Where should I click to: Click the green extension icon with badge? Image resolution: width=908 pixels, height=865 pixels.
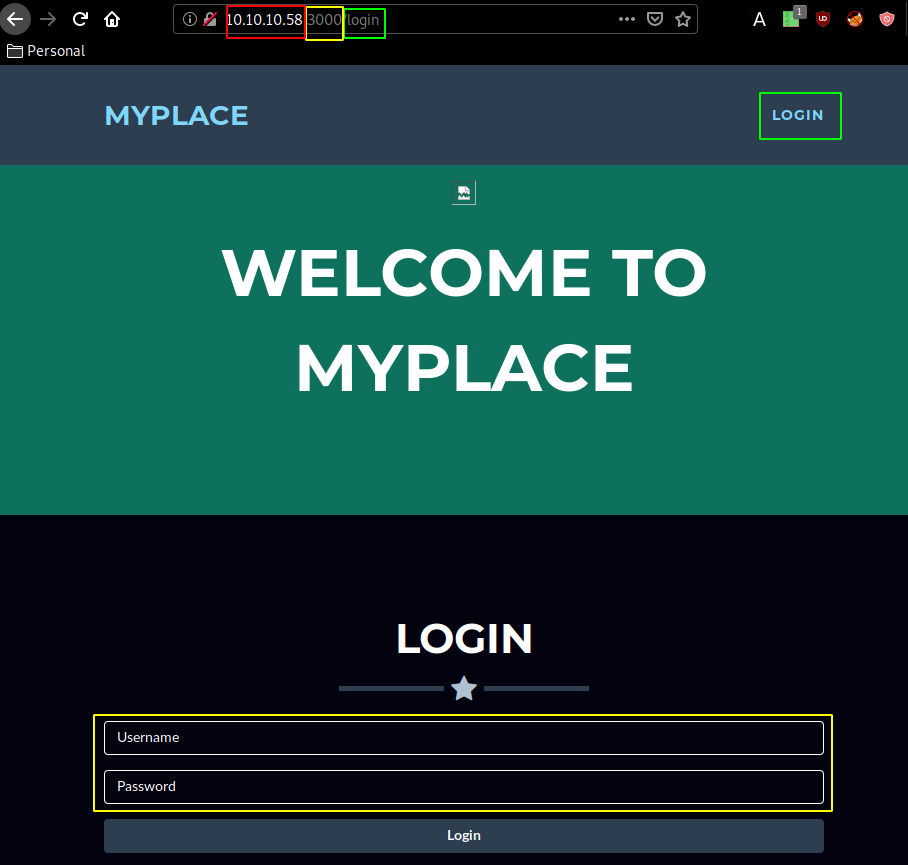click(791, 18)
